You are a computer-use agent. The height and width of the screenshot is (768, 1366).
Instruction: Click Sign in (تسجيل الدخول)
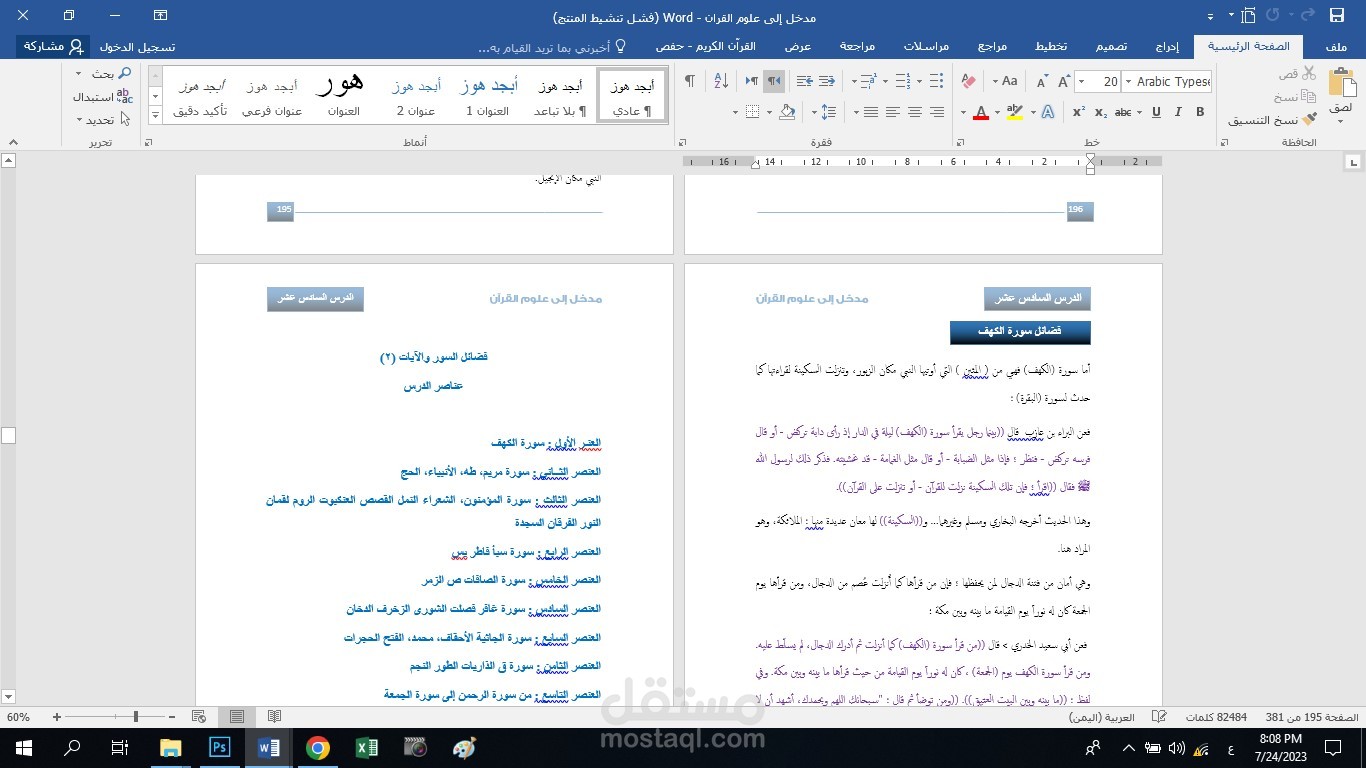click(137, 47)
